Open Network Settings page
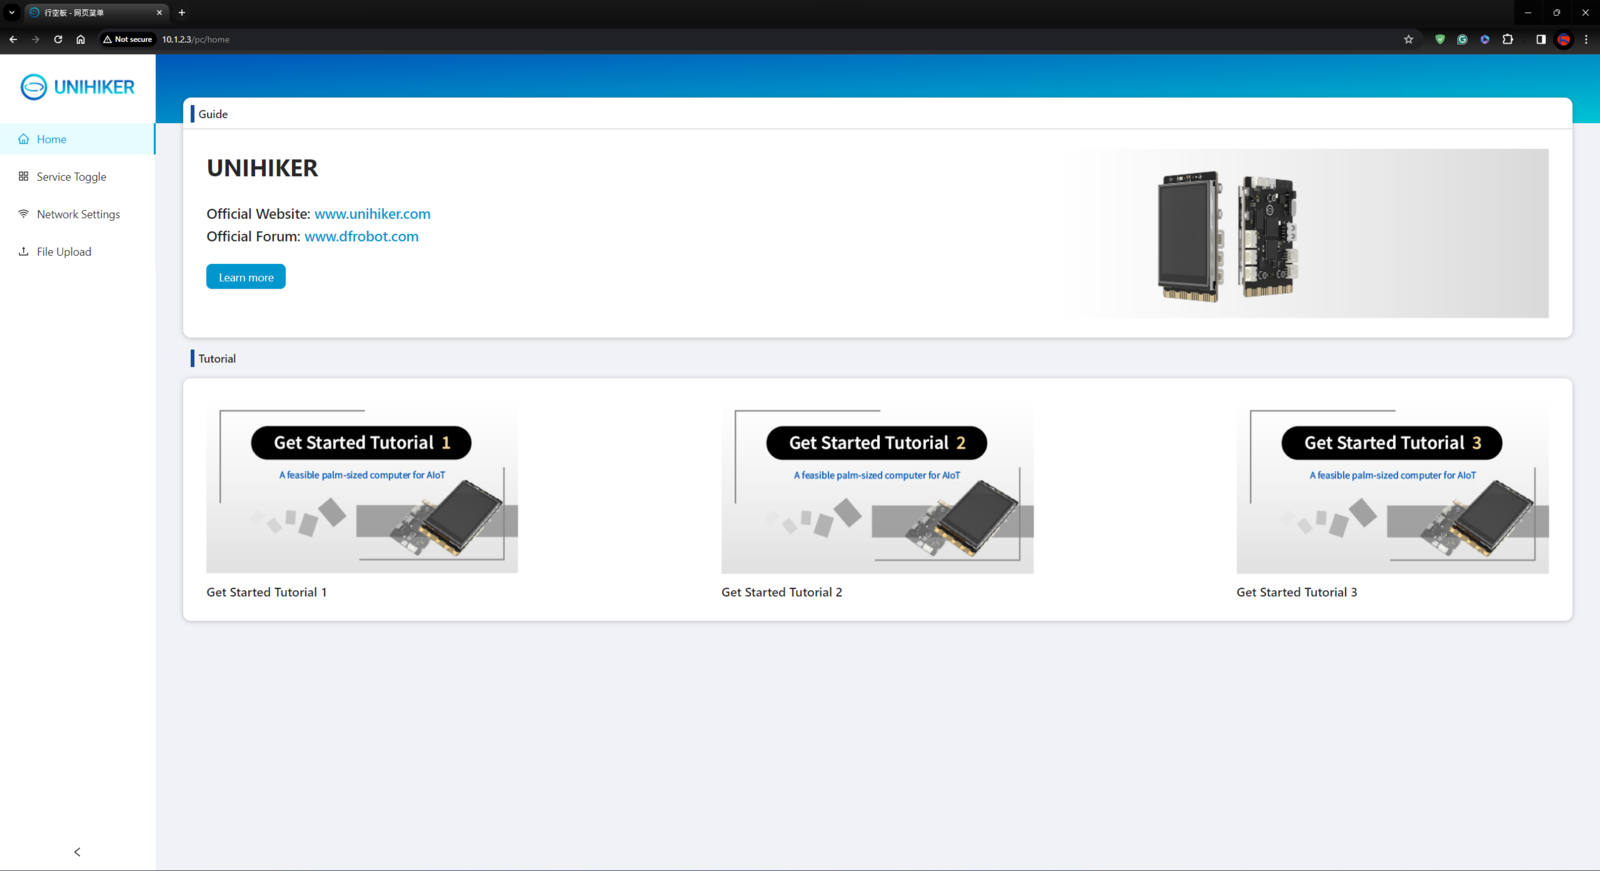This screenshot has width=1600, height=871. click(x=77, y=214)
